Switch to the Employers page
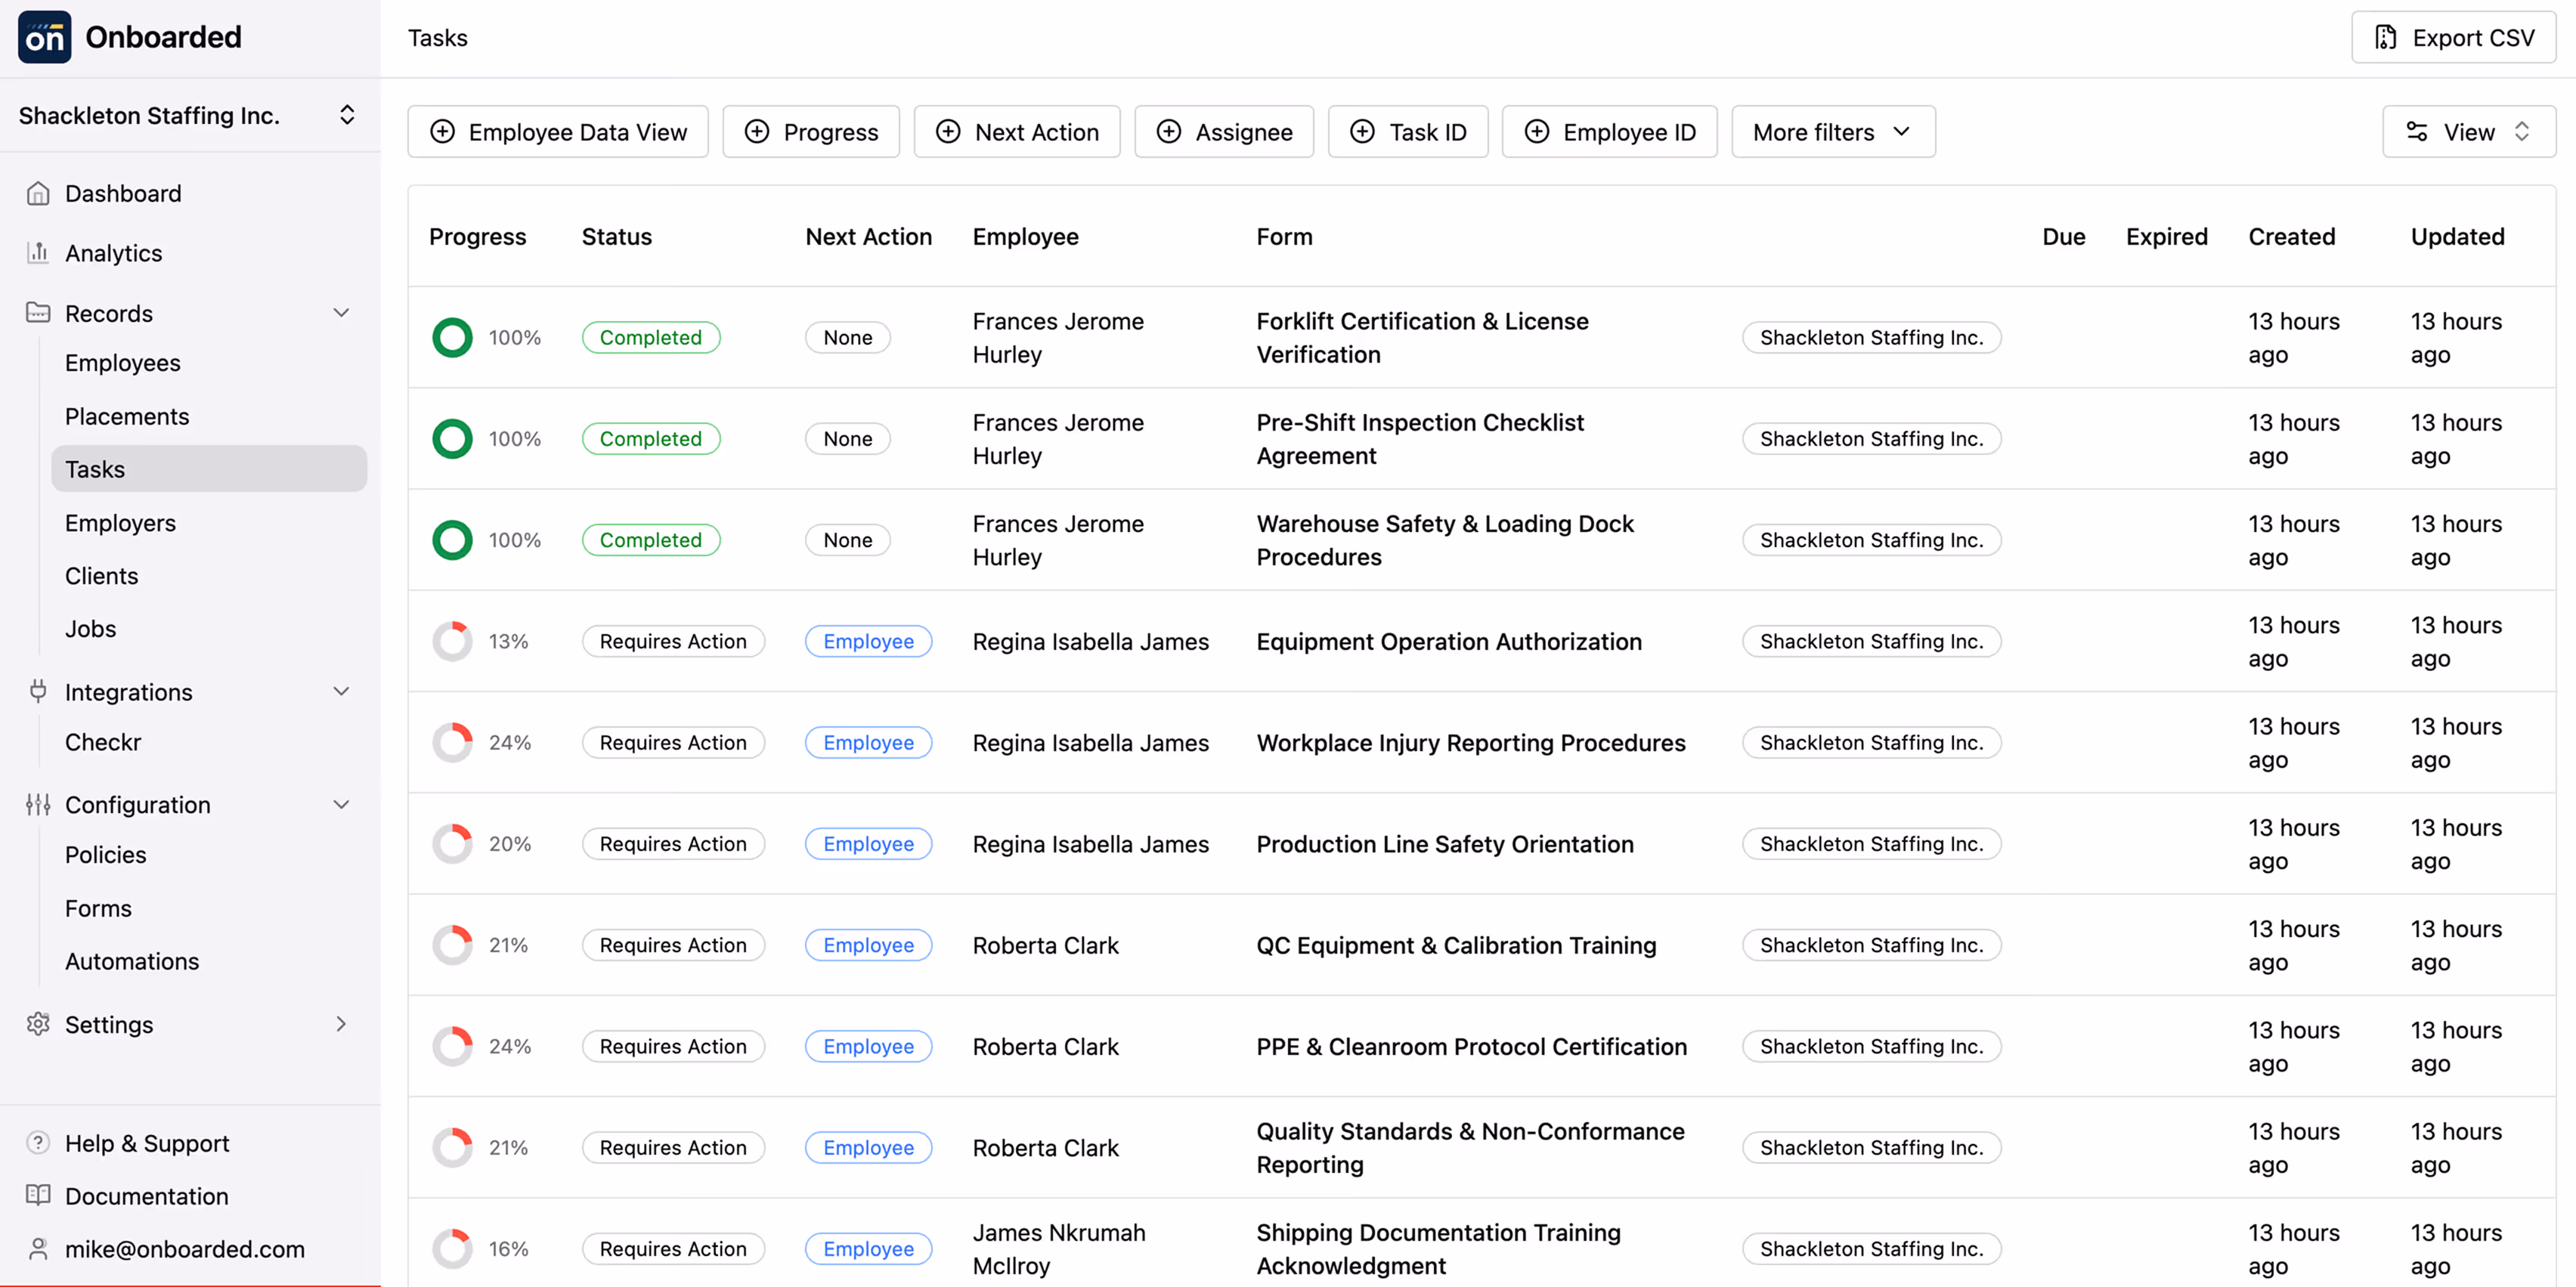This screenshot has height=1287, width=2576. pyautogui.click(x=120, y=522)
